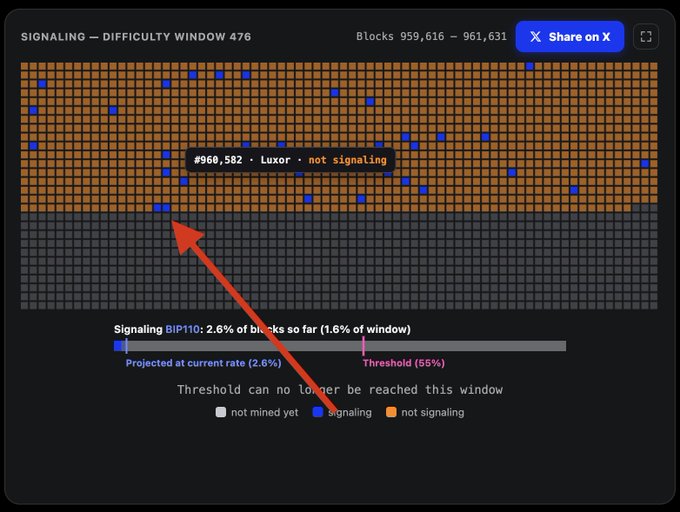
Task: Click the '#960,582 · Luxor · not signaling' tooltip
Action: 290,160
